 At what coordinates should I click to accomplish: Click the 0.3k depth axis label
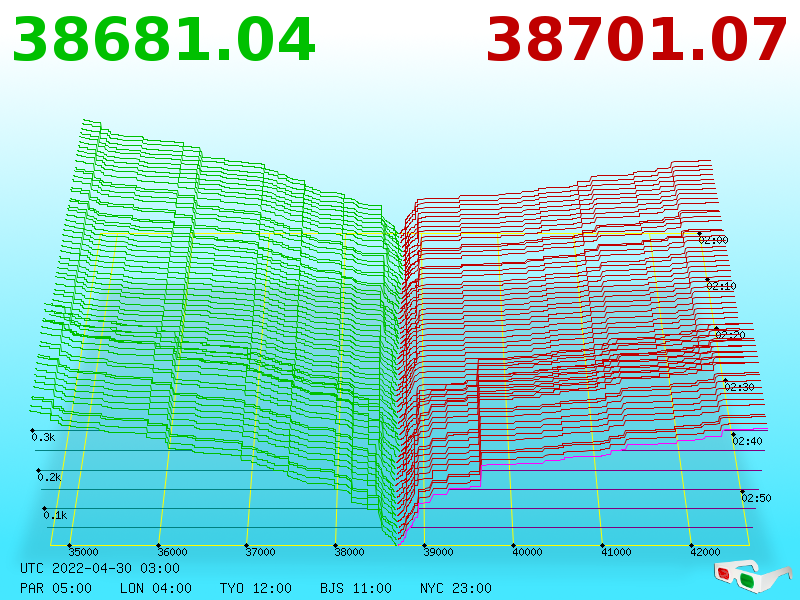click(x=43, y=437)
